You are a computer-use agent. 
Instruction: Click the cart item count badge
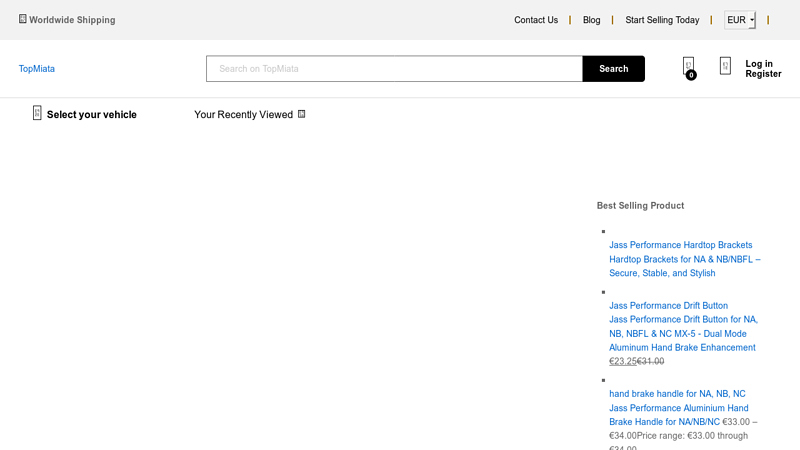(x=691, y=75)
